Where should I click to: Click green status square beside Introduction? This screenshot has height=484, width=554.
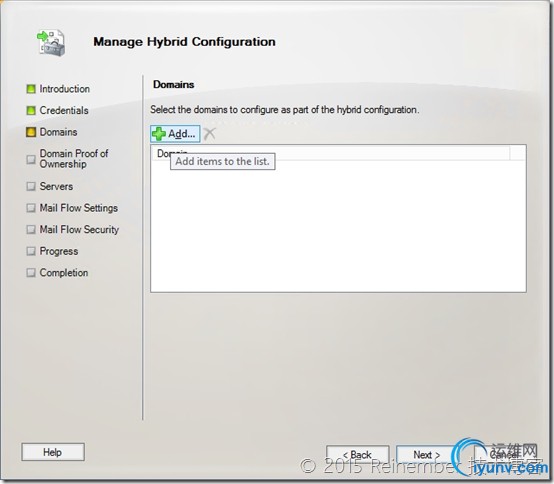(31, 89)
